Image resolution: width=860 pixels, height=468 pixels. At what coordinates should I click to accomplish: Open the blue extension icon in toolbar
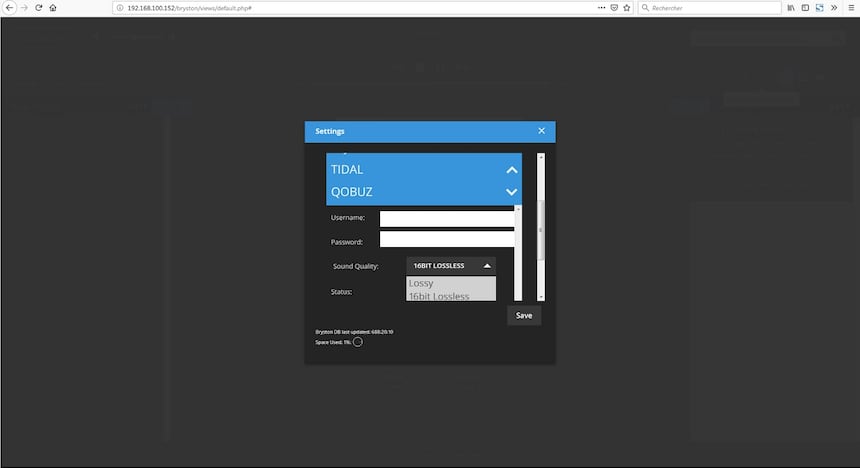pos(819,8)
